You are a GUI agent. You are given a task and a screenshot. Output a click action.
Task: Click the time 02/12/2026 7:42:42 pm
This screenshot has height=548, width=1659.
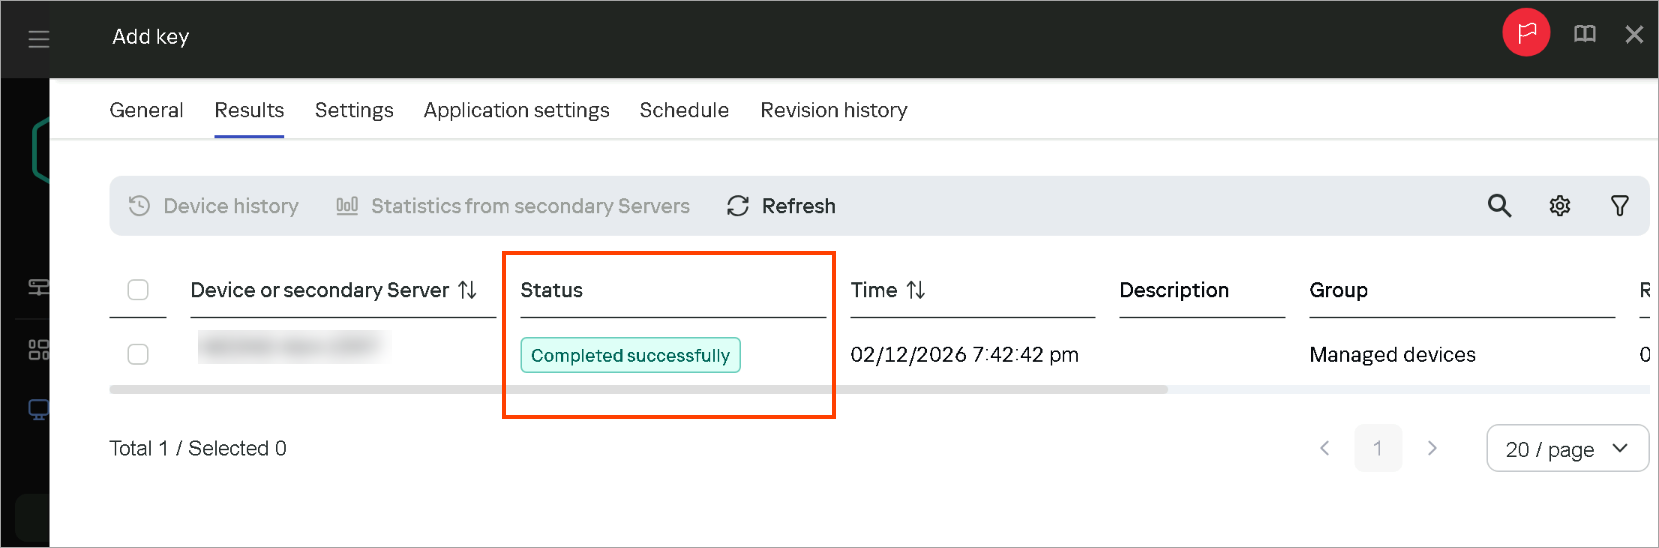click(965, 355)
